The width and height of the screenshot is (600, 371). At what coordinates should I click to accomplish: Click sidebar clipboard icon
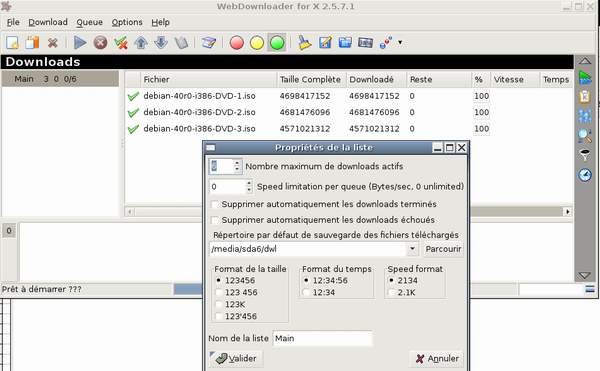pos(585,96)
